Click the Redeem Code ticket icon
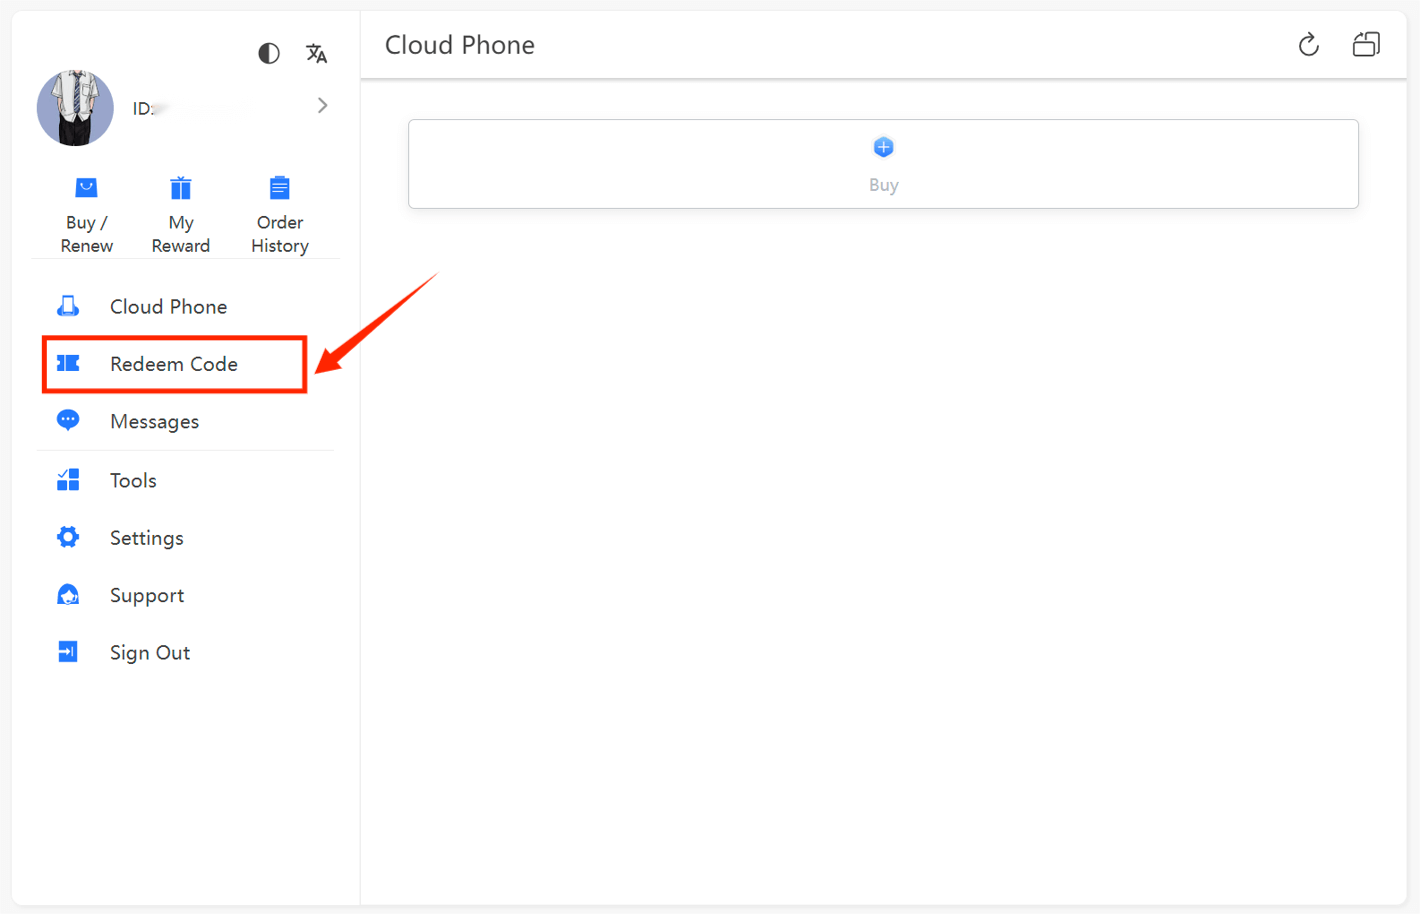The height and width of the screenshot is (914, 1420). [x=68, y=363]
